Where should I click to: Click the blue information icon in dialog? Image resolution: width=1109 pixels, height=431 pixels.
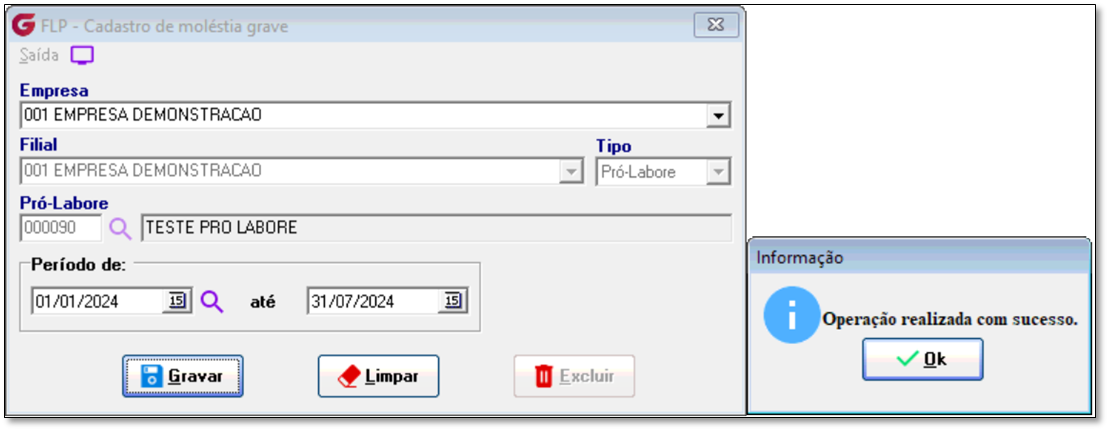[x=791, y=315]
